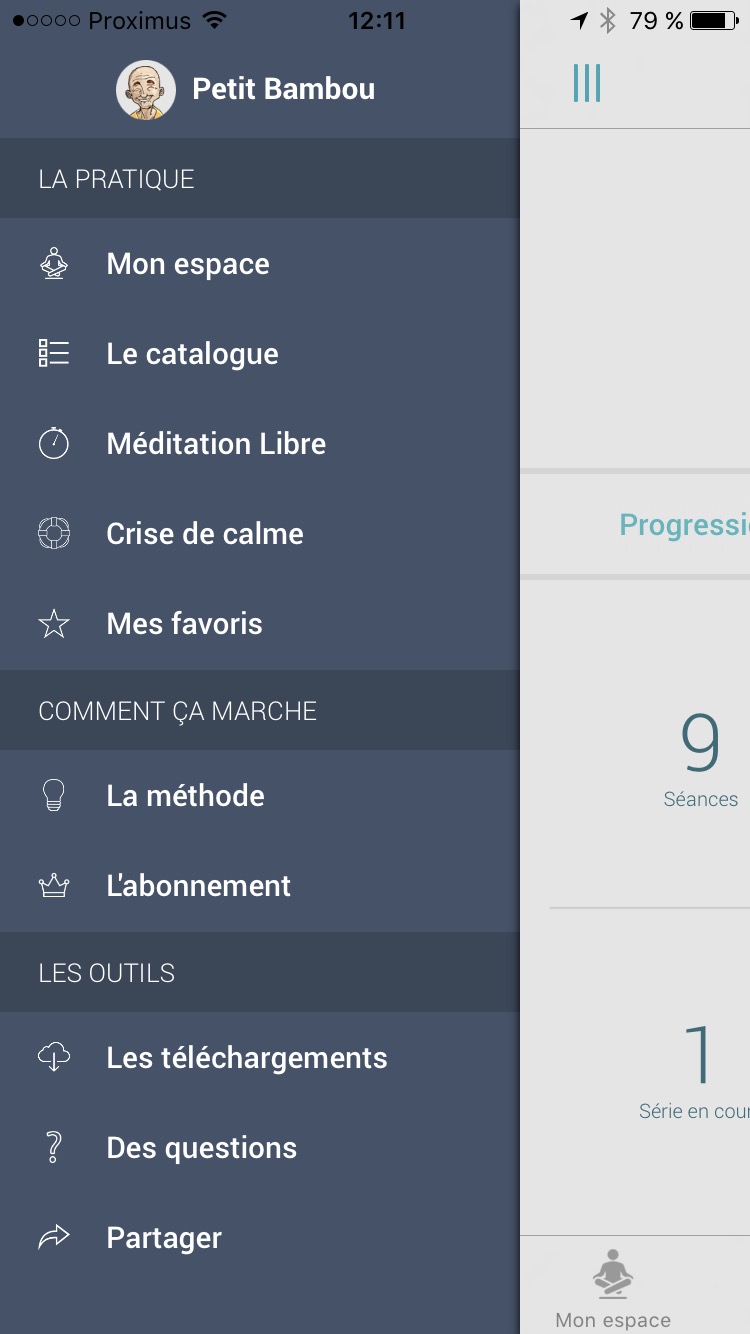Open the Des questions entry
Image resolution: width=750 pixels, height=1334 pixels.
[x=202, y=1148]
